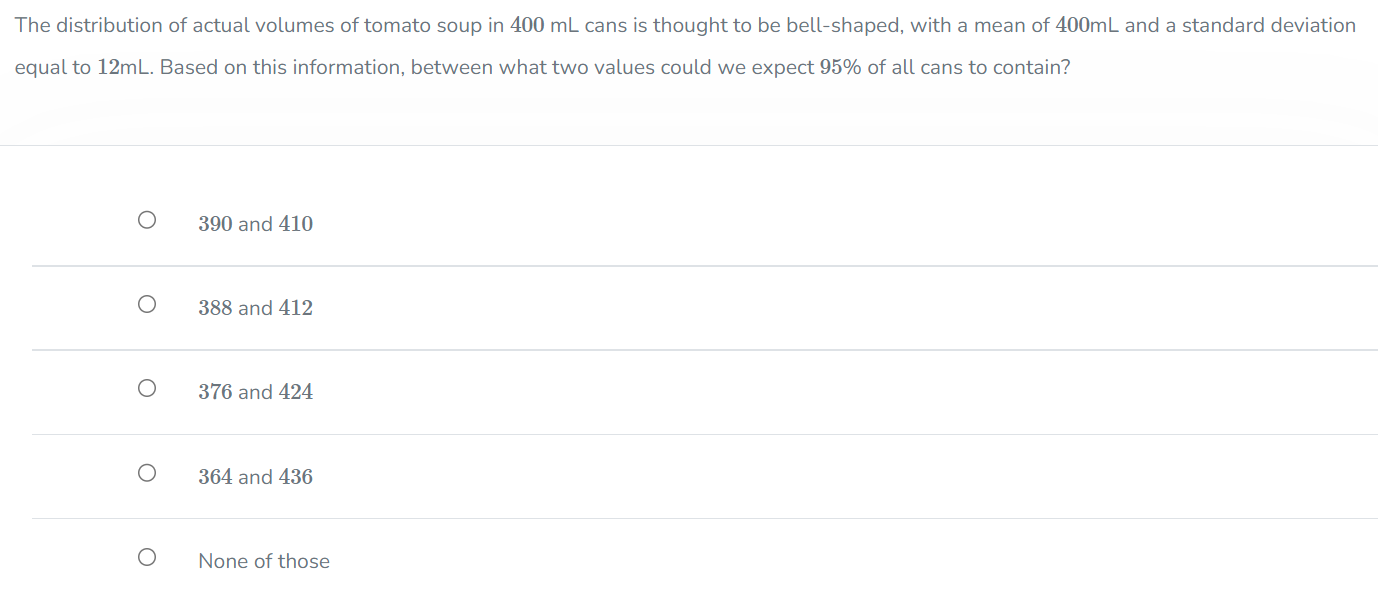Click the None of those label text
This screenshot has height=605, width=1378.
[x=264, y=560]
